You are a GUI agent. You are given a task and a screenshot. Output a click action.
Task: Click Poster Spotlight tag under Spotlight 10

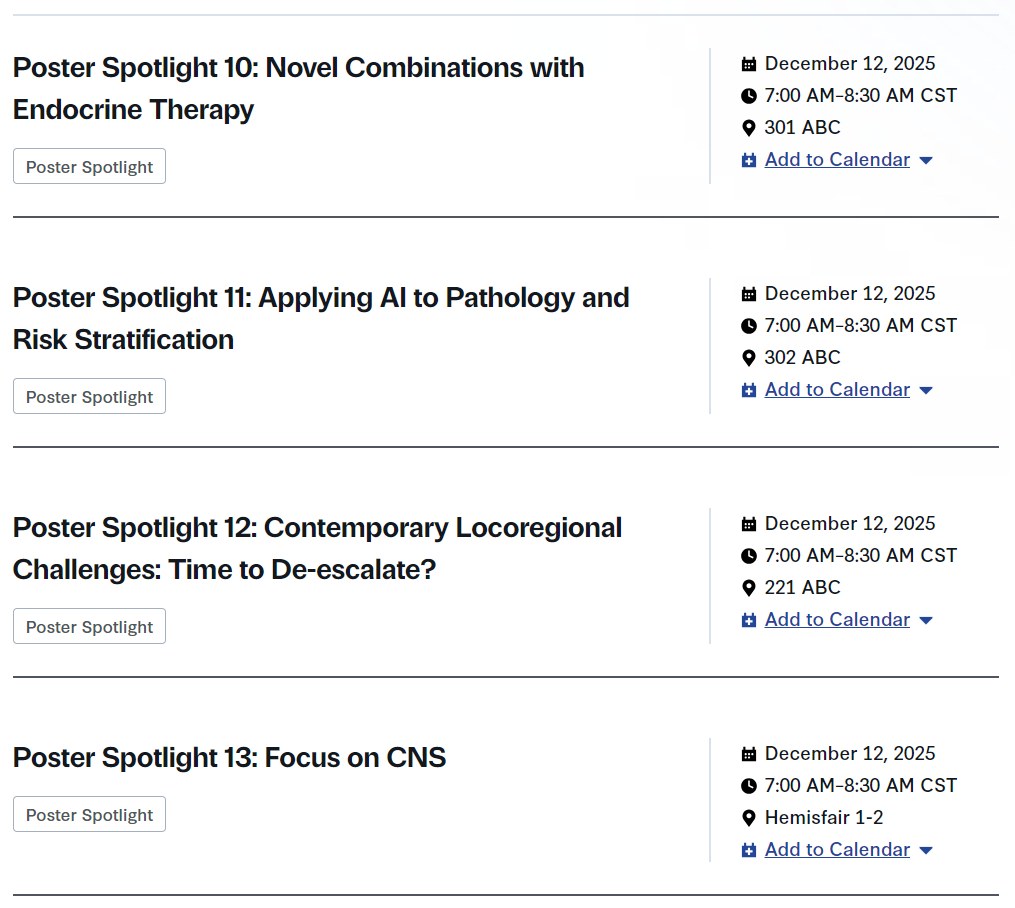[x=89, y=167]
